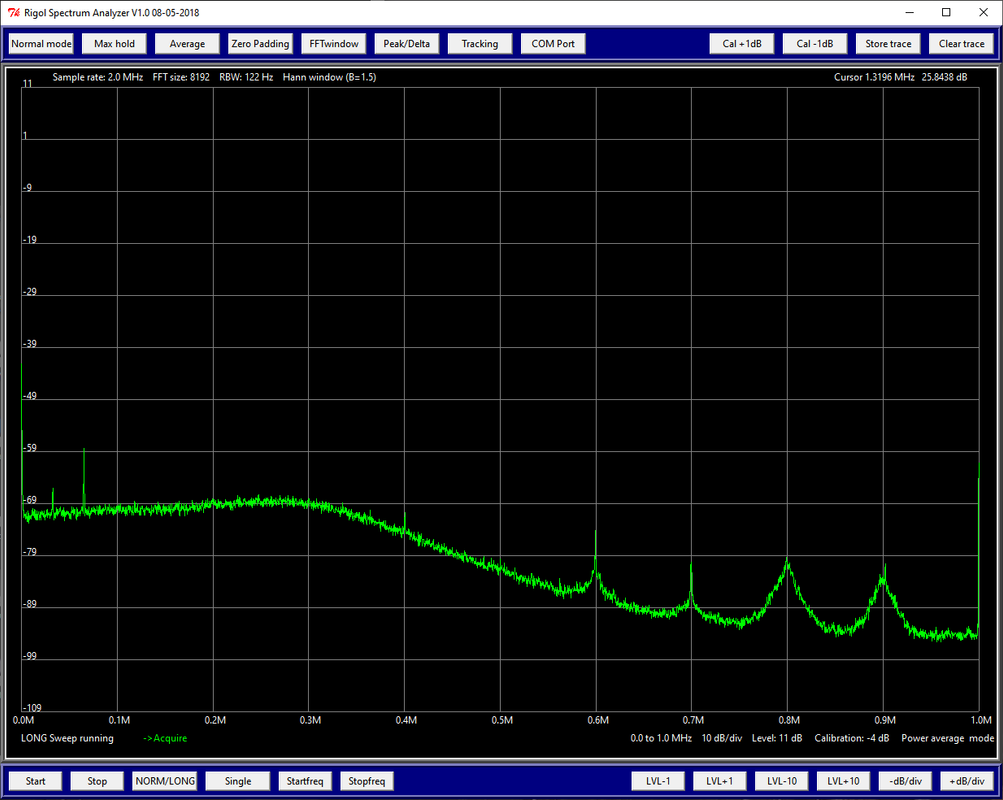Maximize the analyzer window

point(946,12)
